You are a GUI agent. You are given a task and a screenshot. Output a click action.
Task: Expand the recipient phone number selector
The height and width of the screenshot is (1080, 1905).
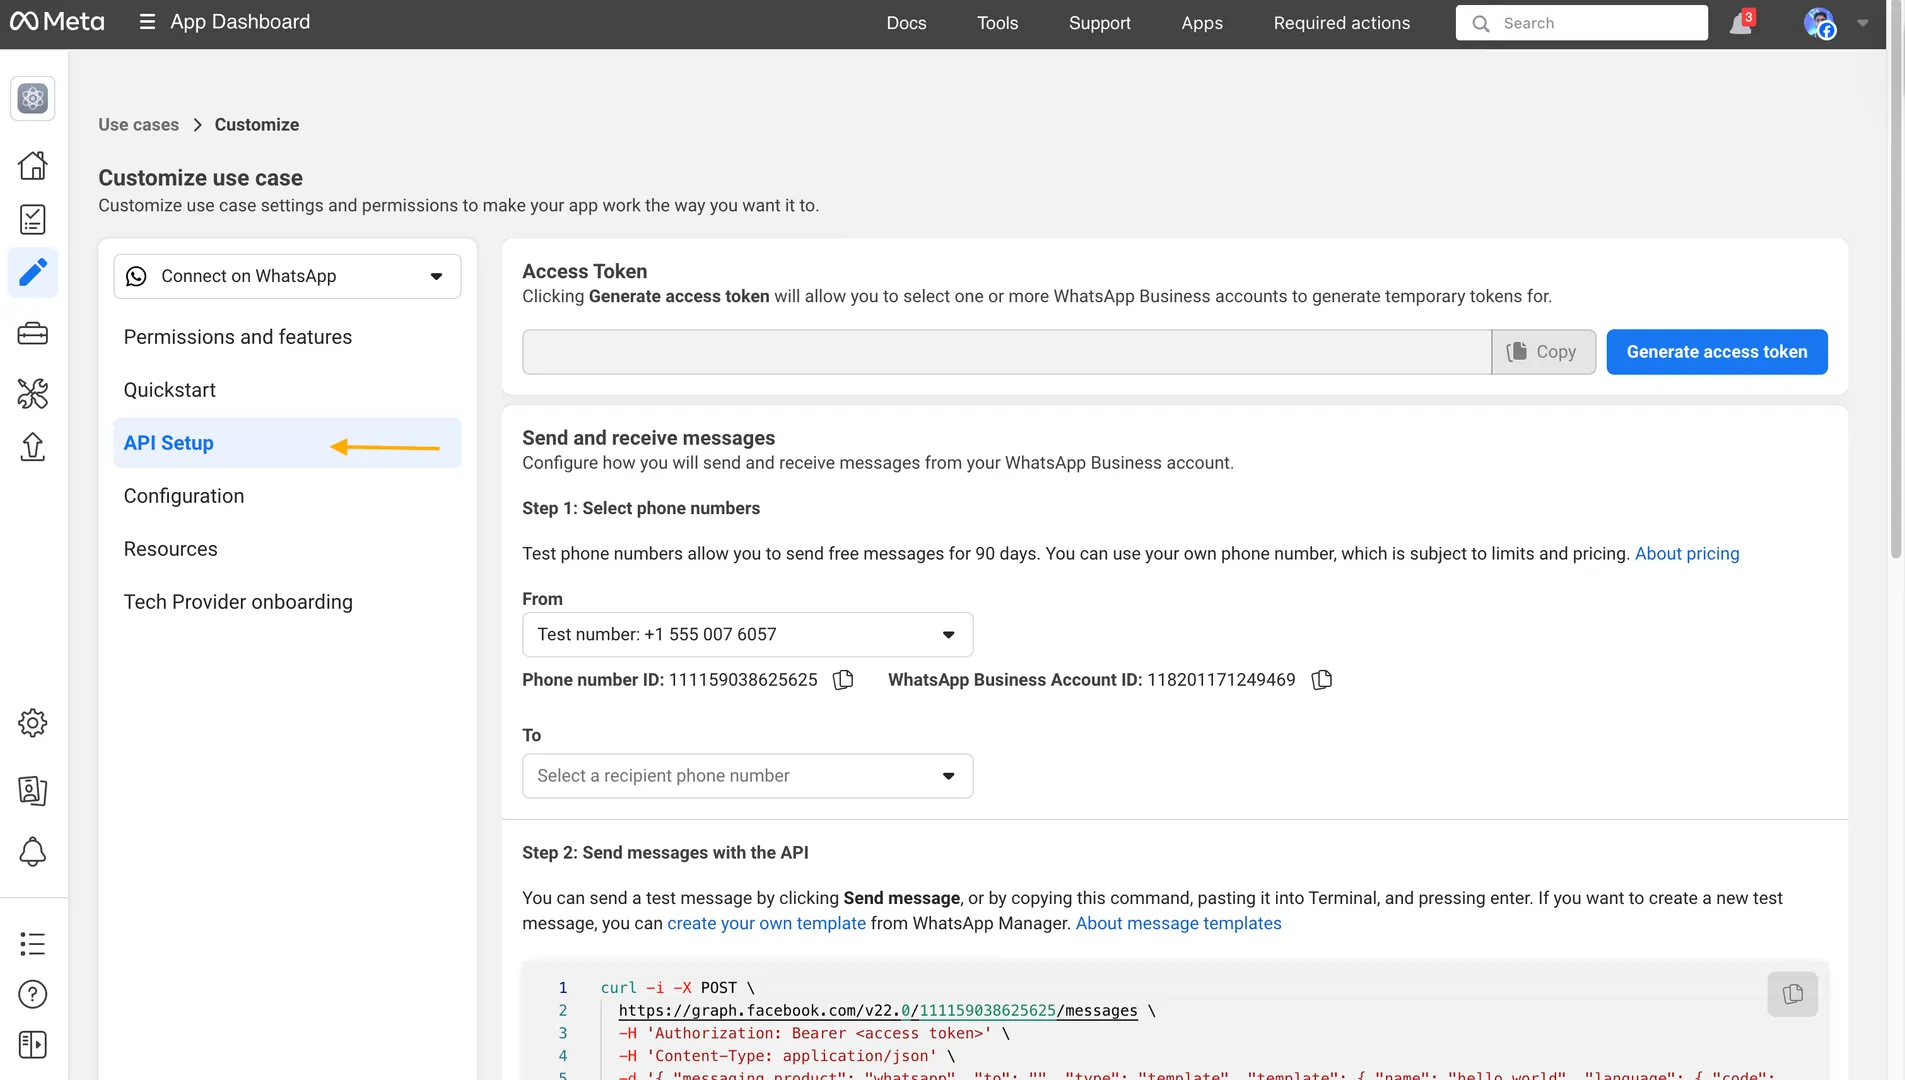pos(946,775)
